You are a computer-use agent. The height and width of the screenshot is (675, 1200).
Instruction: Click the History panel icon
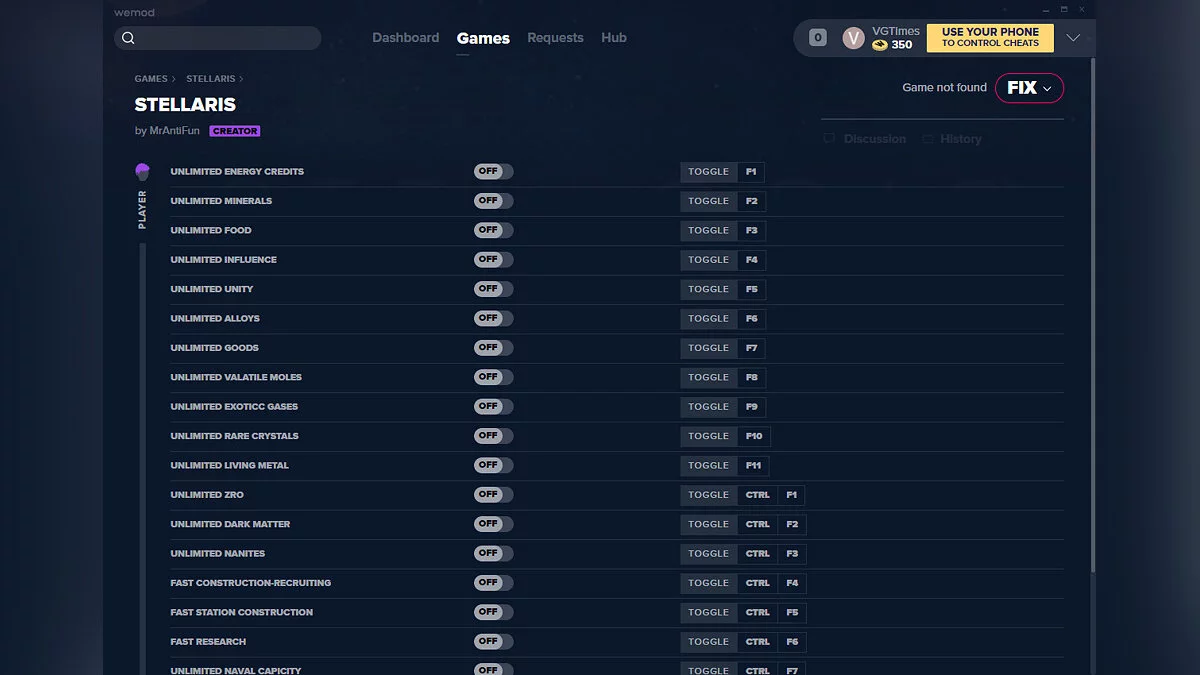[x=928, y=139]
